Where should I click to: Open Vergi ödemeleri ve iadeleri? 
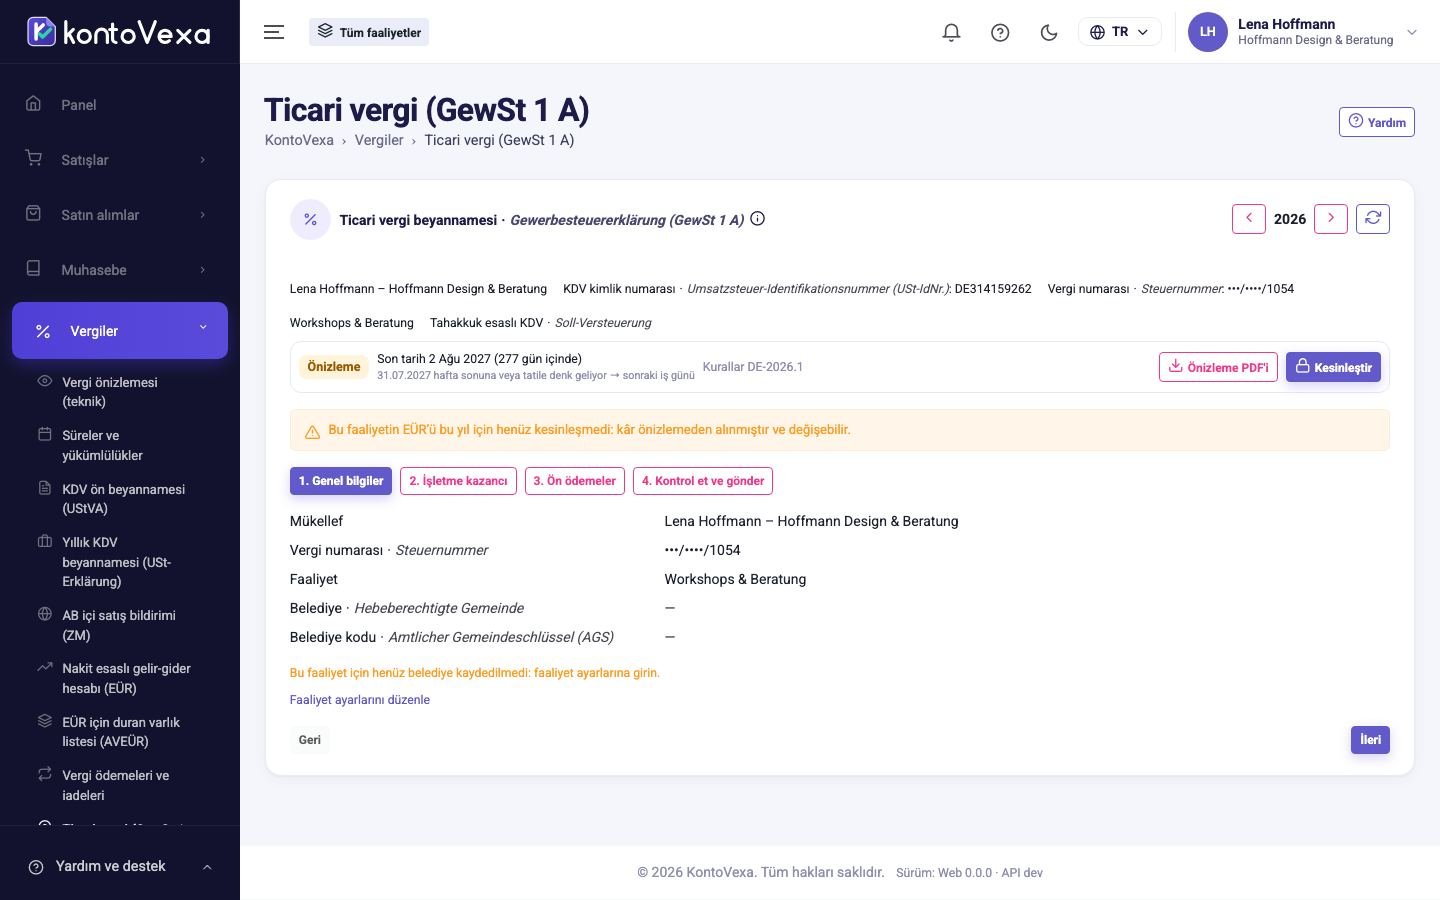pyautogui.click(x=120, y=785)
